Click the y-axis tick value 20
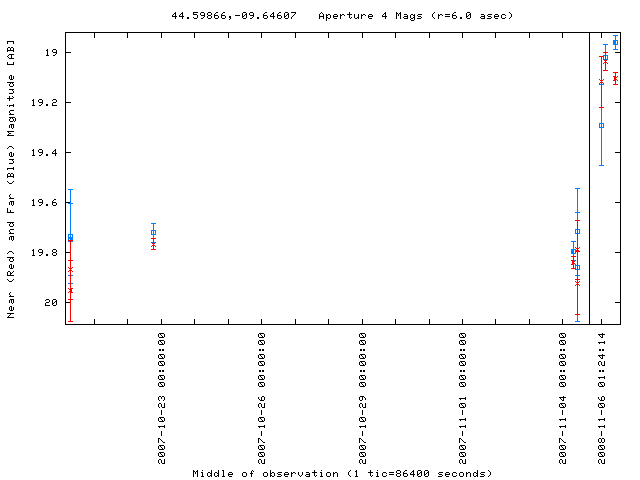640x480 pixels. pos(51,303)
